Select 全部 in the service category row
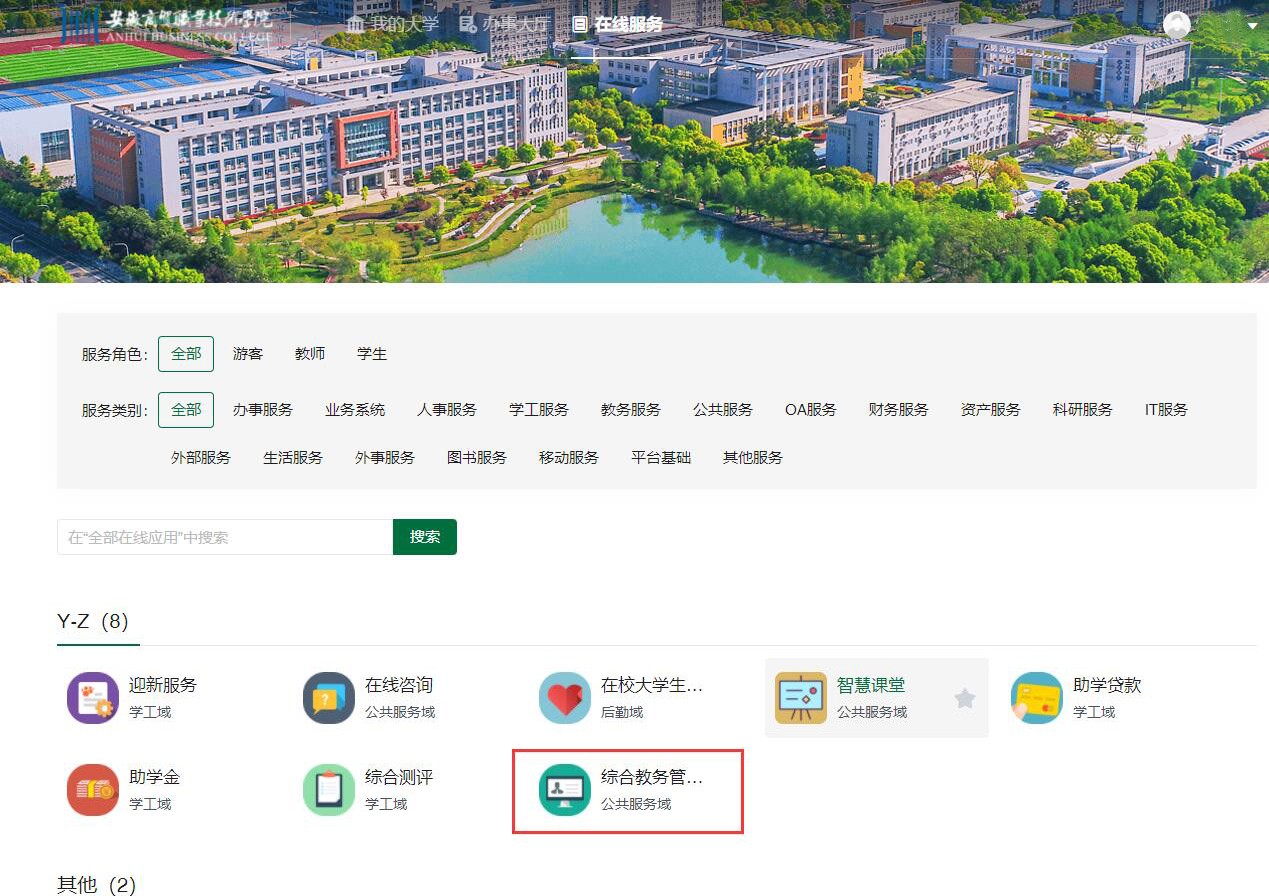This screenshot has width=1269, height=896. (186, 409)
